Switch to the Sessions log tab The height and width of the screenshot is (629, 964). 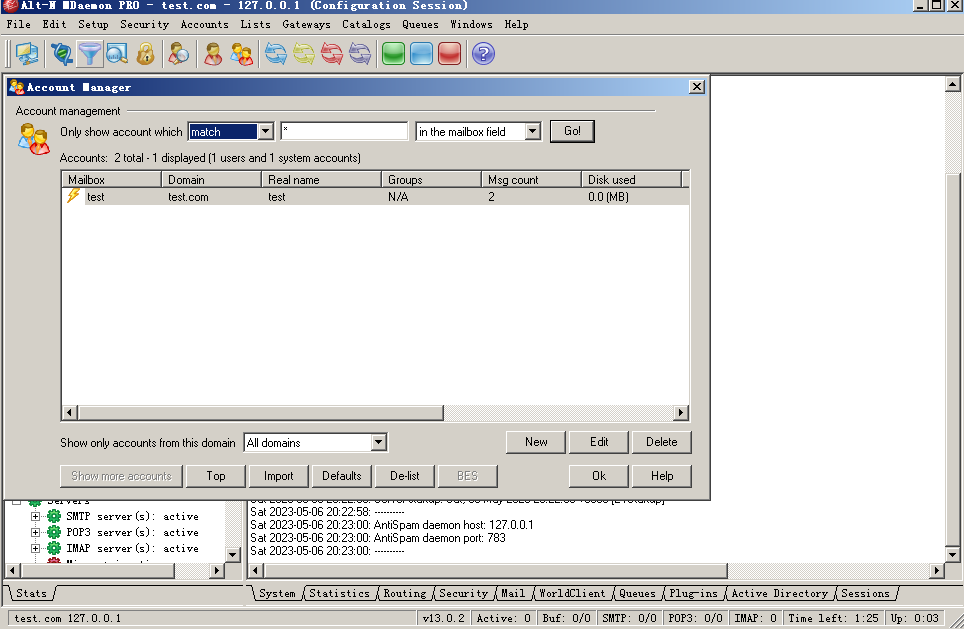coord(865,593)
